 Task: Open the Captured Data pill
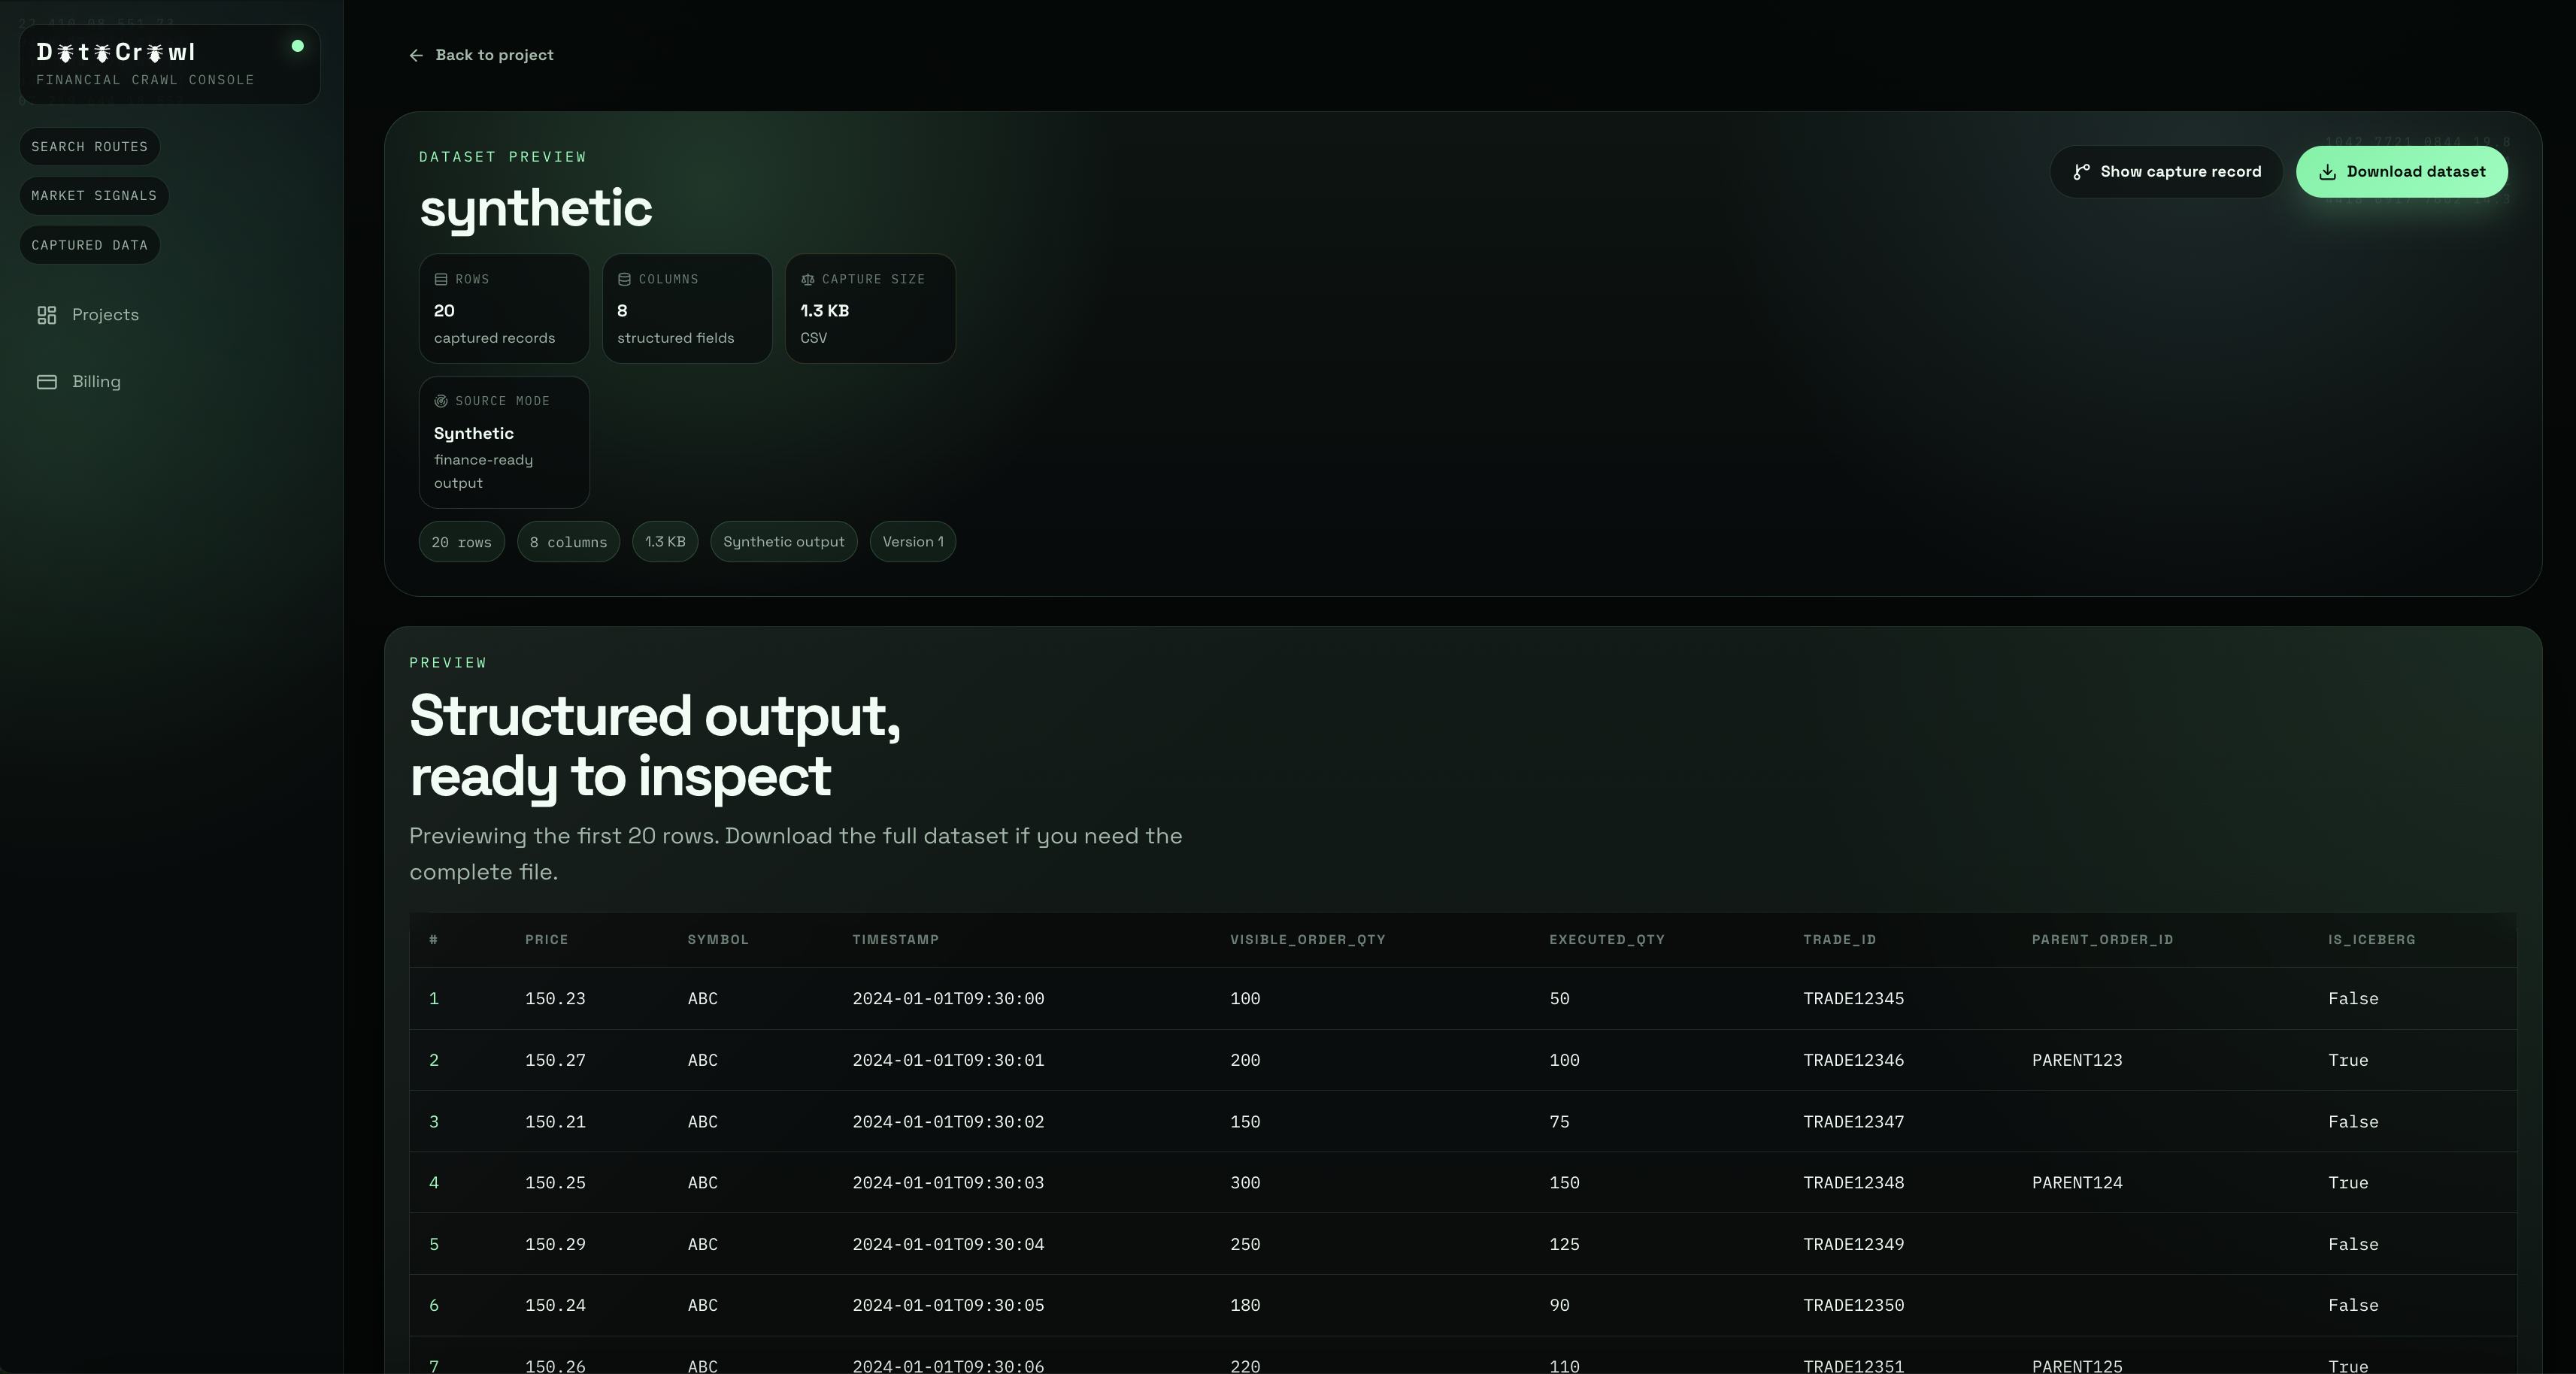click(x=89, y=245)
